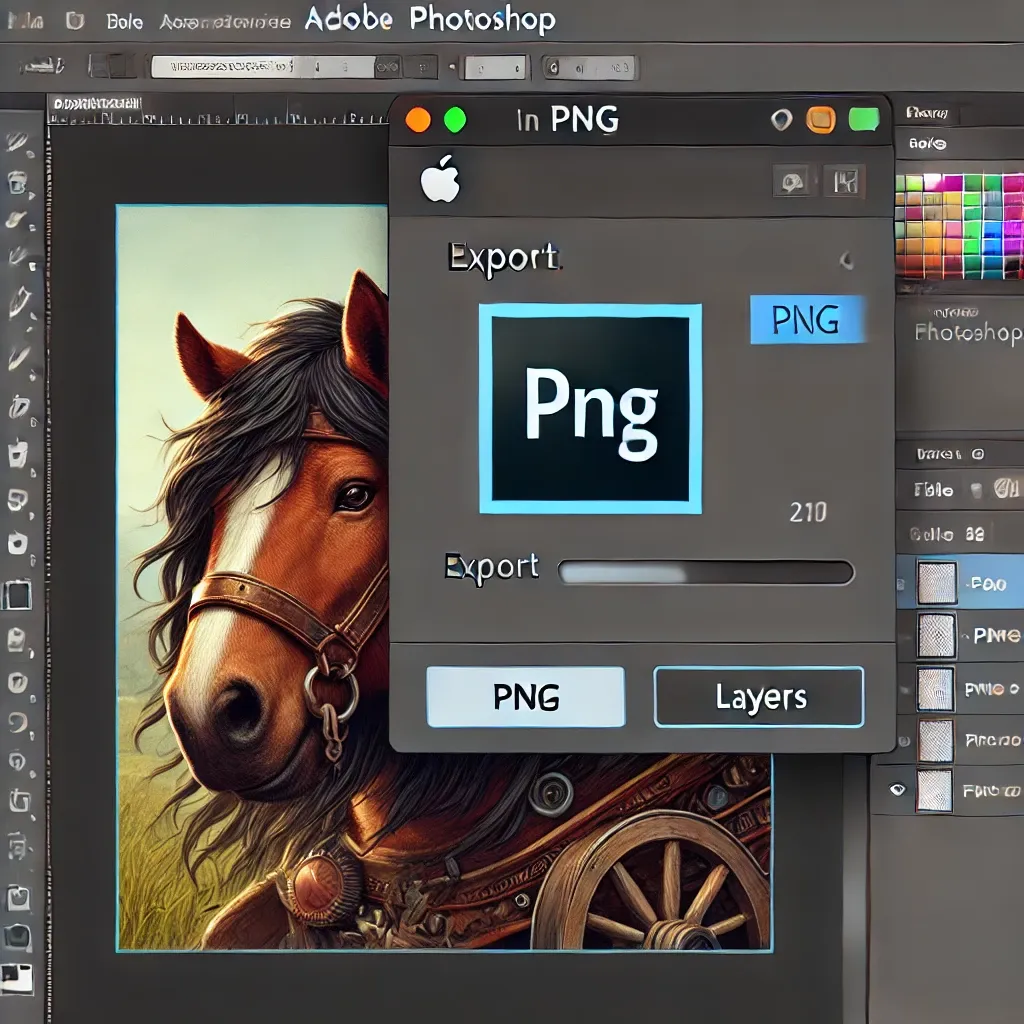Image resolution: width=1024 pixels, height=1024 pixels.
Task: Click the 82 value in the Gollo row
Action: tap(975, 534)
